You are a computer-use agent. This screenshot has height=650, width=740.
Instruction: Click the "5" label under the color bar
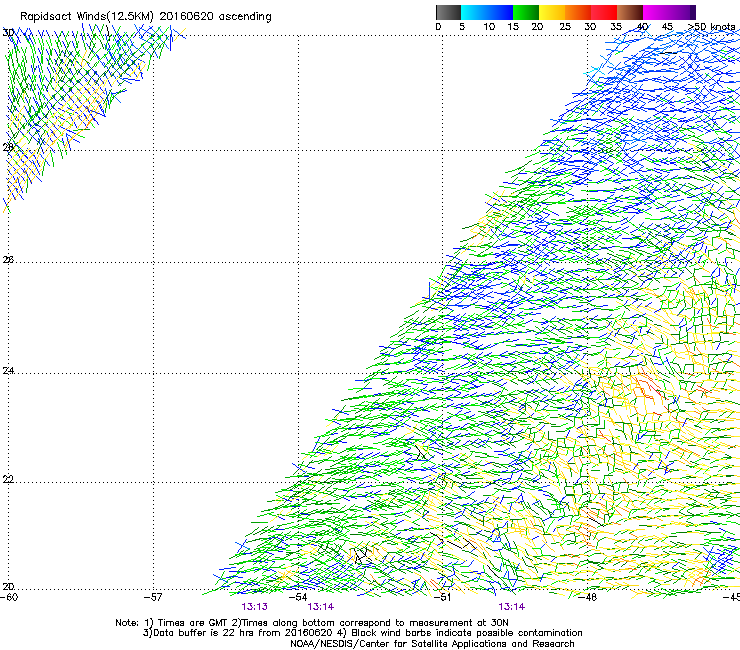(462, 27)
